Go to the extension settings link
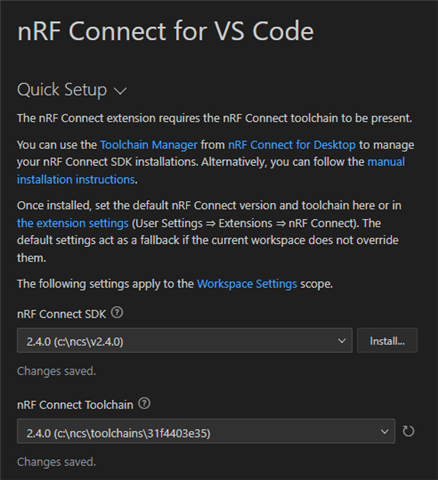The image size is (438, 480). click(x=73, y=223)
